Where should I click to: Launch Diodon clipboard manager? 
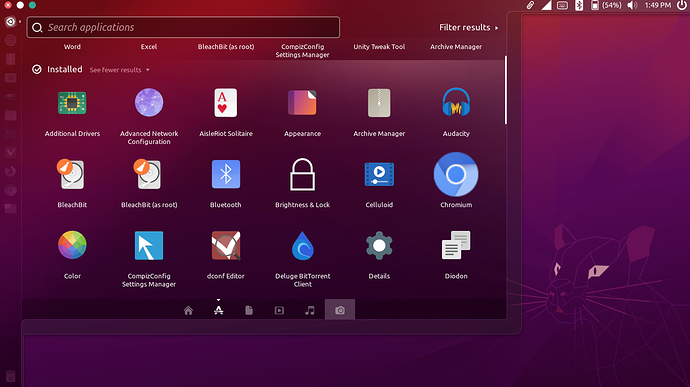456,245
